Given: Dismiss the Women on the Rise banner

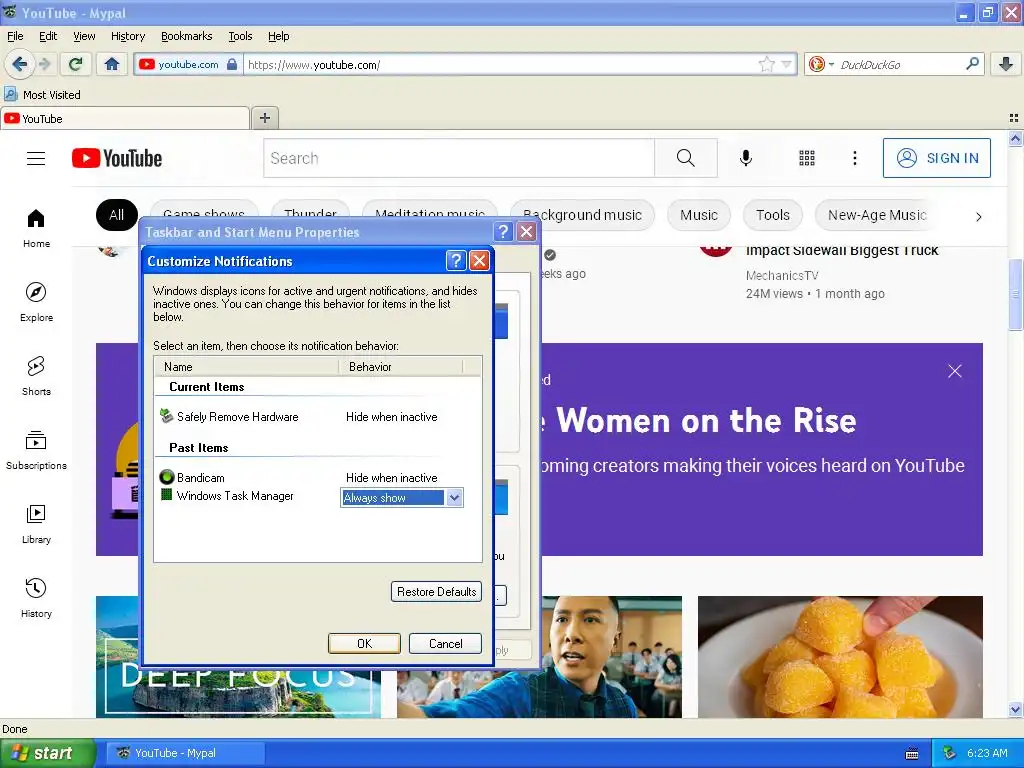Looking at the screenshot, I should [x=955, y=371].
